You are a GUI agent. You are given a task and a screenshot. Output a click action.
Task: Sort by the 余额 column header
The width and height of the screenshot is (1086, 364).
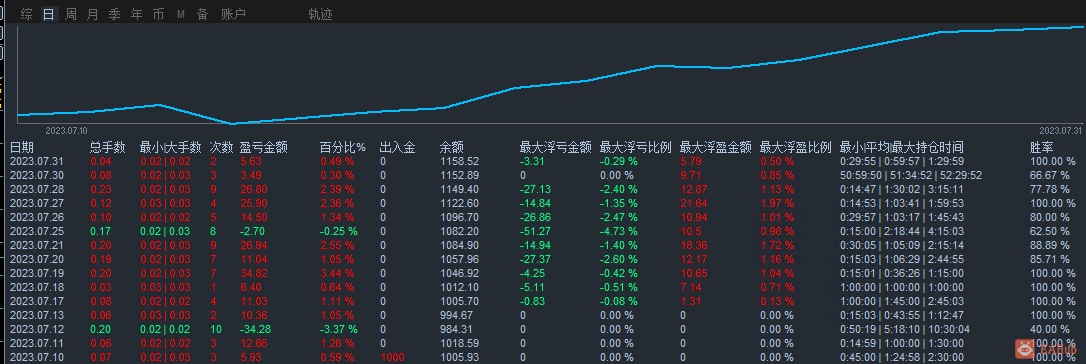(452, 147)
